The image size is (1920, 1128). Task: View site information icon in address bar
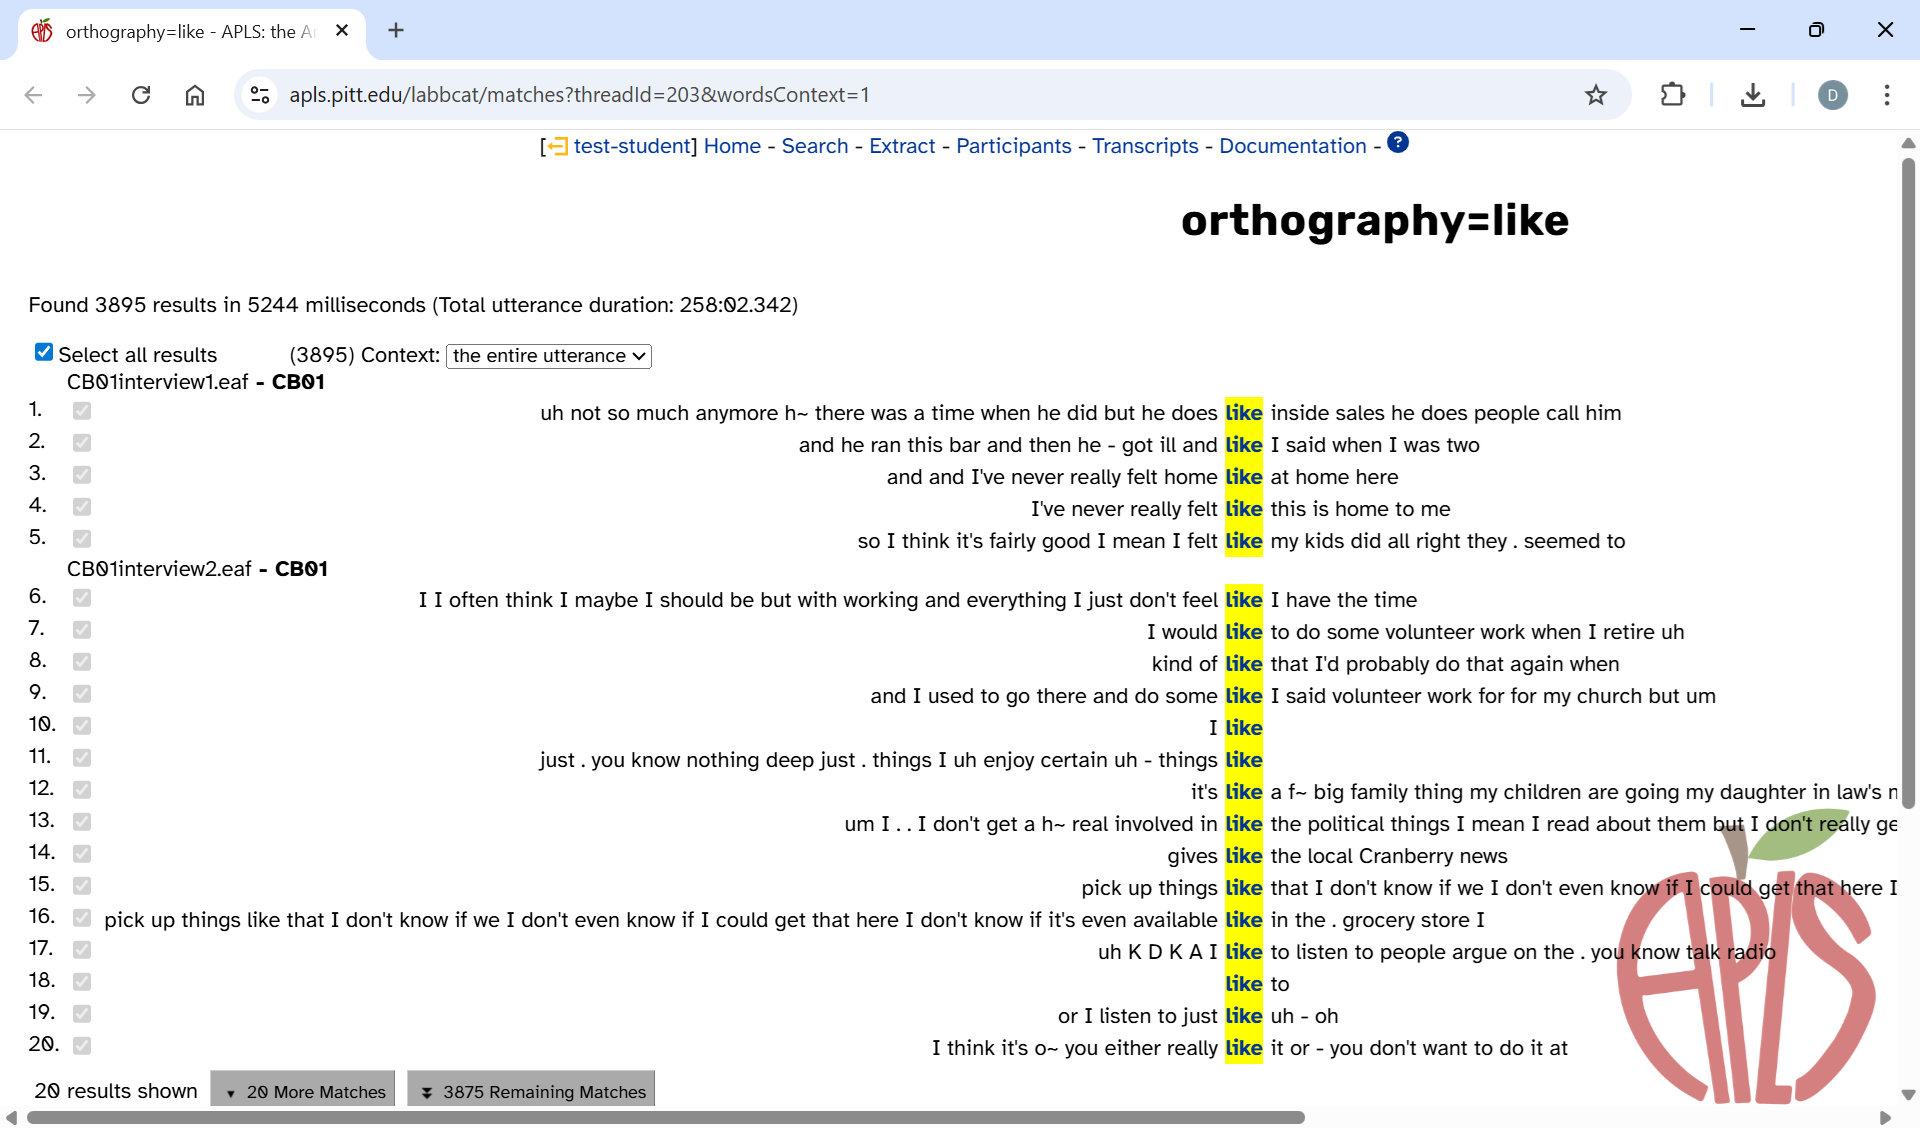tap(260, 95)
